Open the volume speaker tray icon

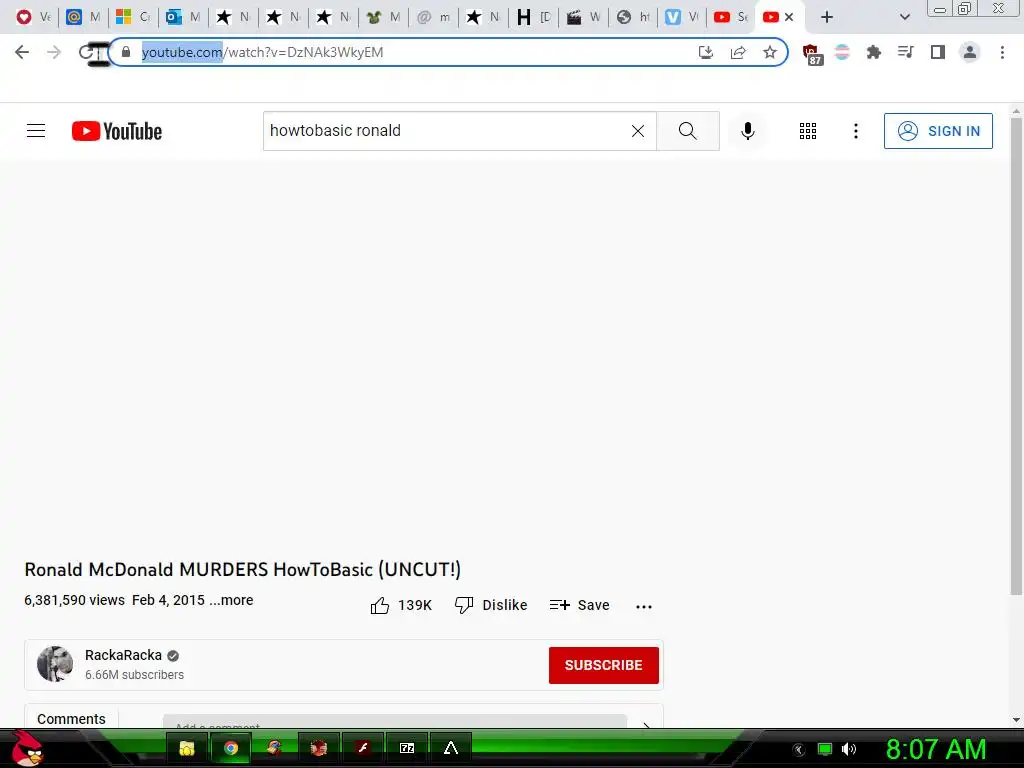[x=848, y=749]
